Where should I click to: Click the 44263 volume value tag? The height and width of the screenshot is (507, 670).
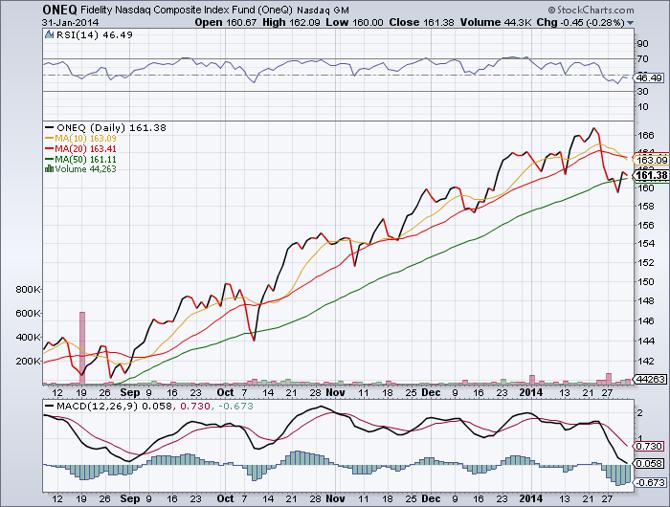click(x=650, y=379)
